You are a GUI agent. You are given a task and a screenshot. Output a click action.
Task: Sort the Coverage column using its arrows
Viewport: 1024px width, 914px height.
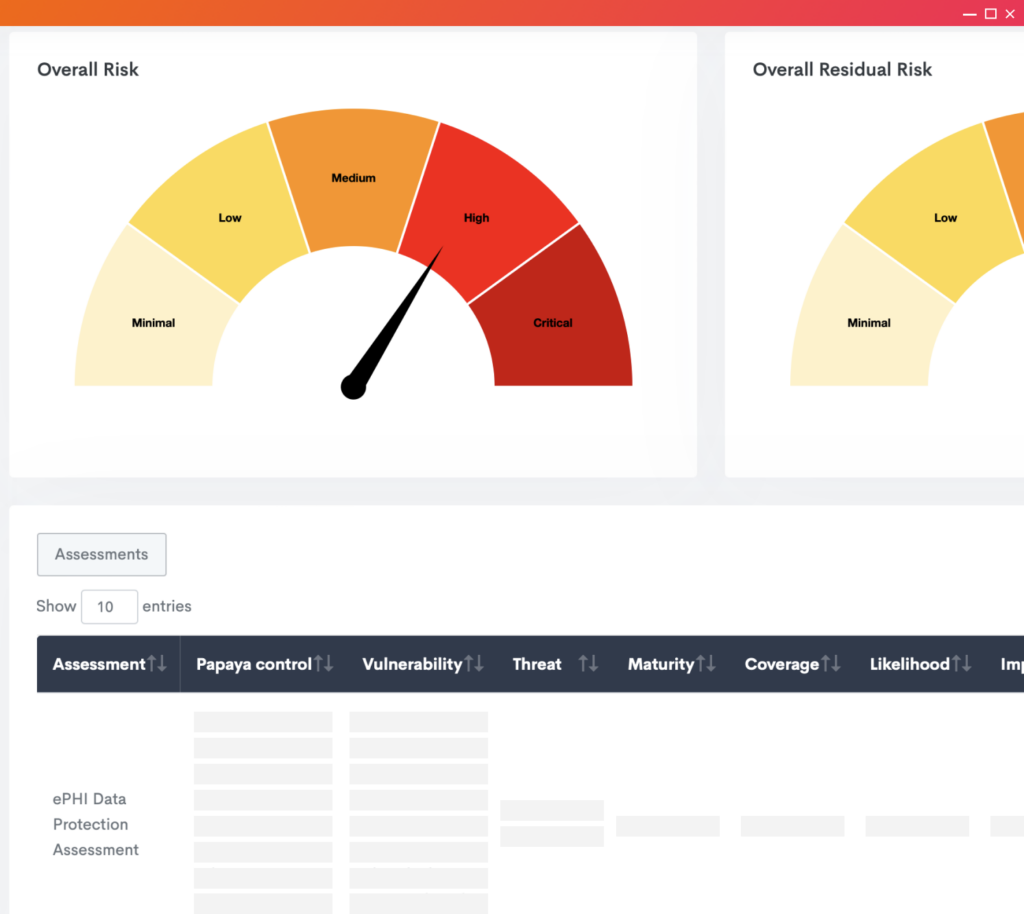[830, 663]
